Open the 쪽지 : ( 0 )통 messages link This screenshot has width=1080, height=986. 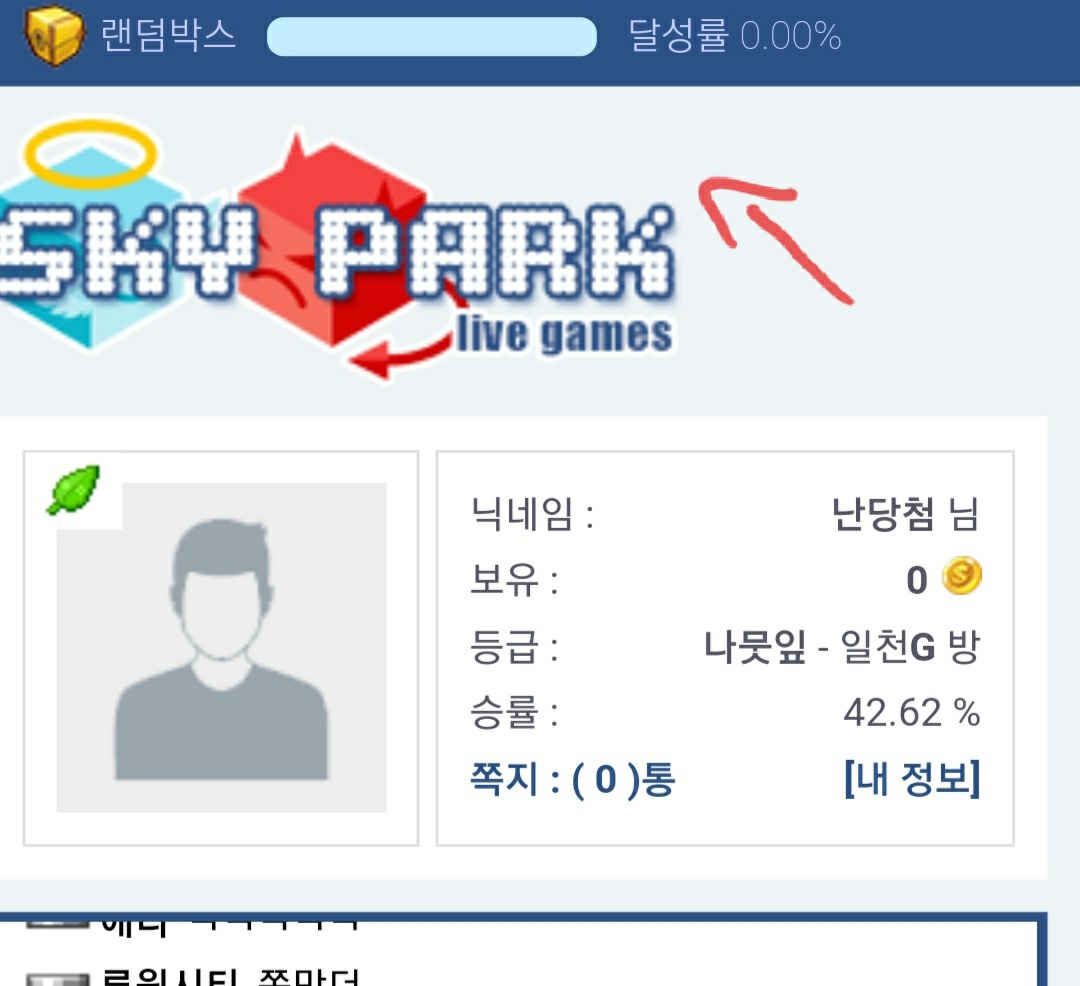(x=572, y=779)
